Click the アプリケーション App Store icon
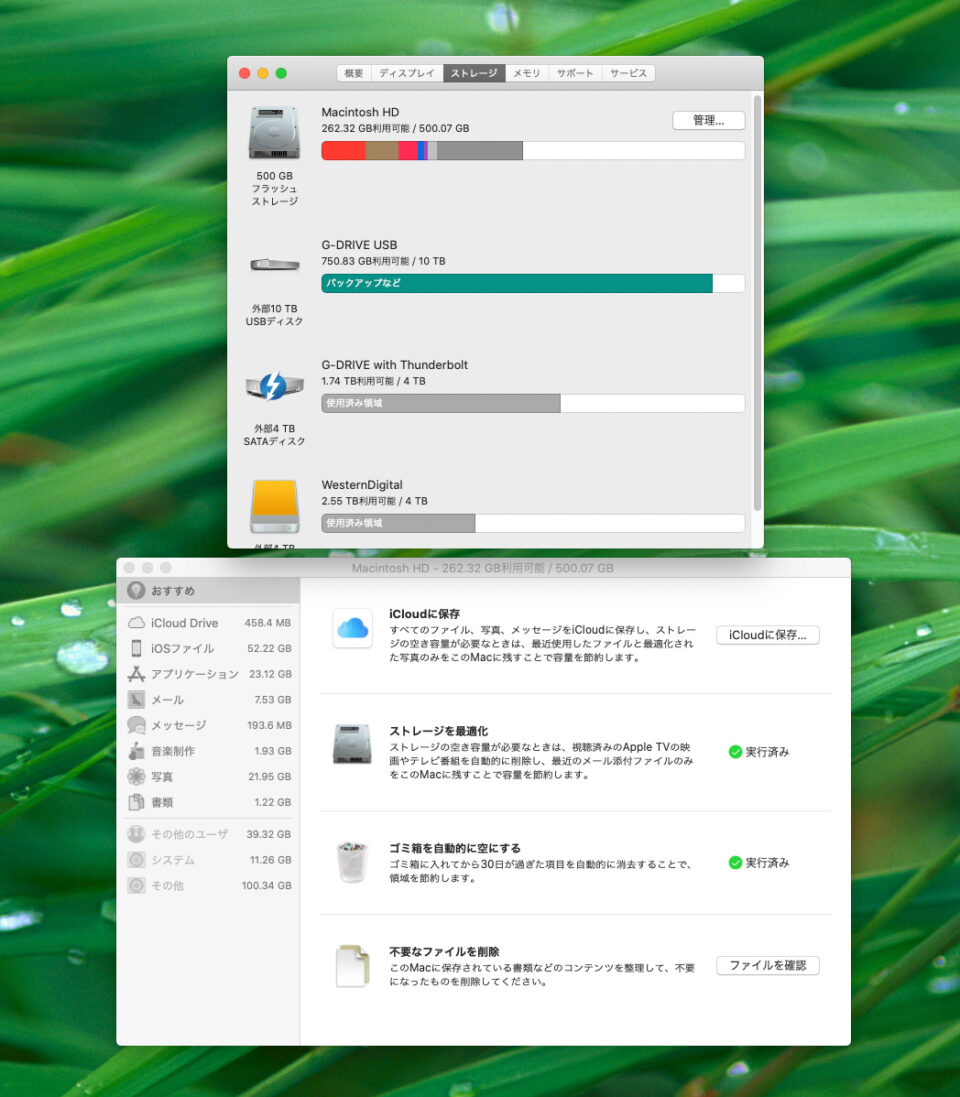 click(136, 674)
